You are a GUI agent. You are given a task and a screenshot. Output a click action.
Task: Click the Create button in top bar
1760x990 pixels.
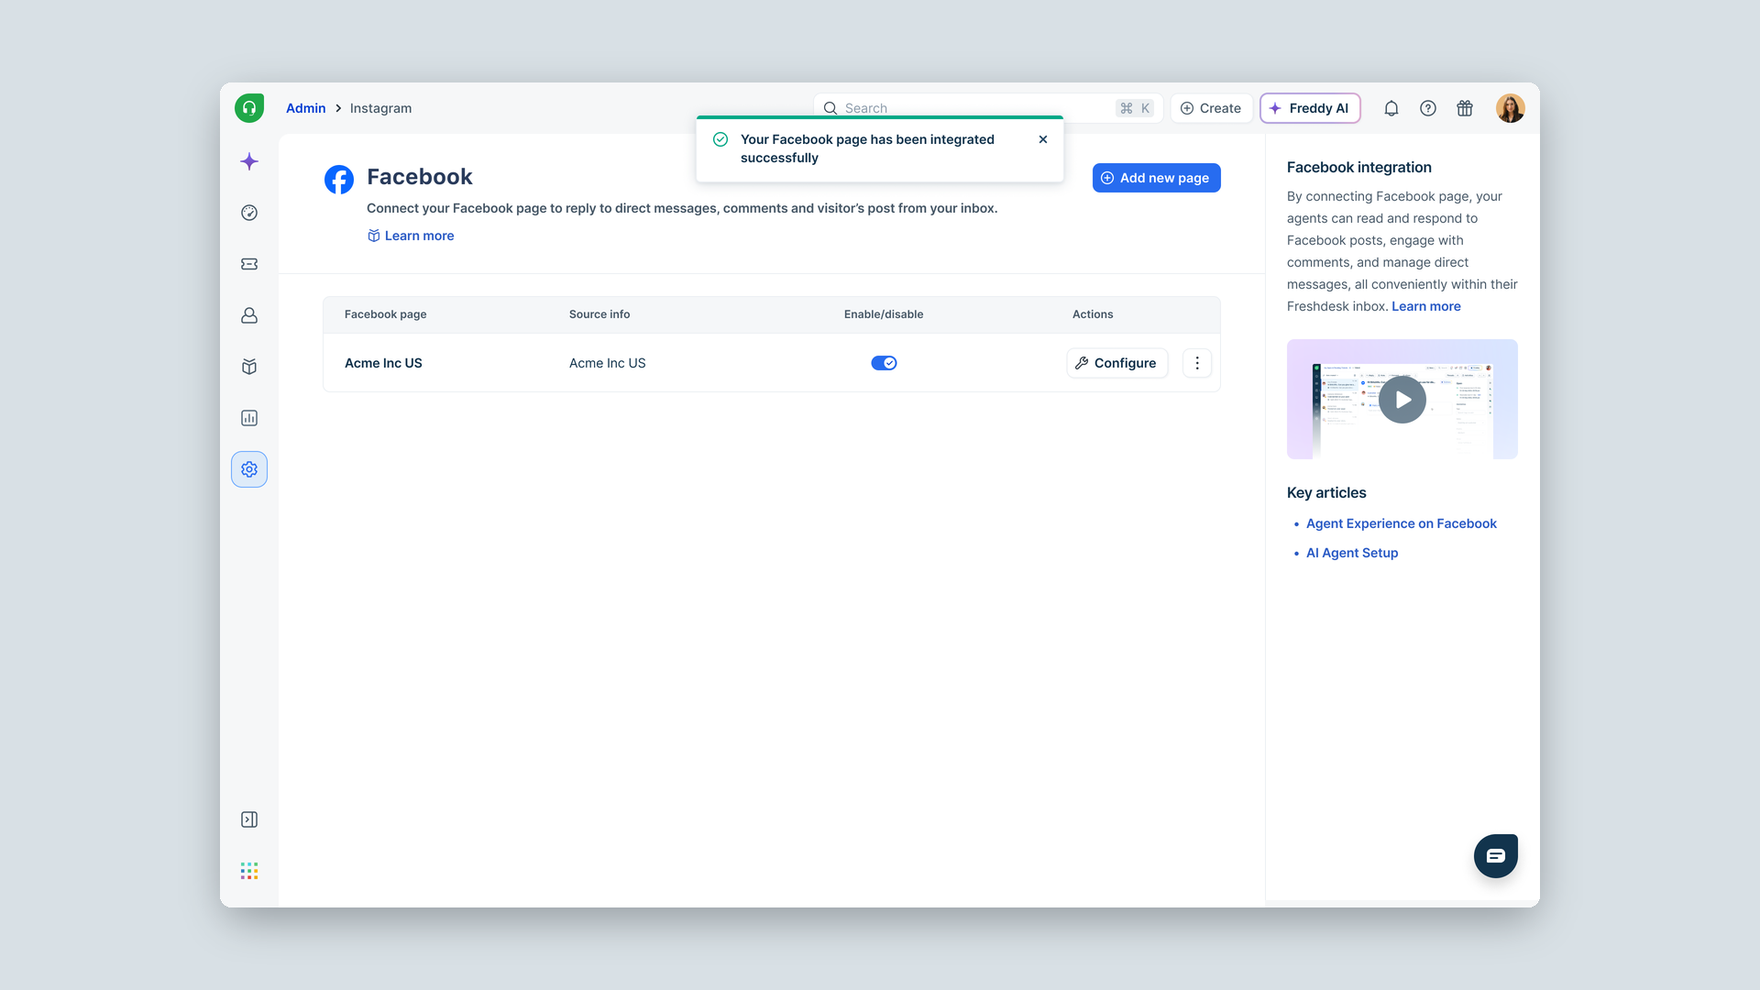pyautogui.click(x=1211, y=108)
